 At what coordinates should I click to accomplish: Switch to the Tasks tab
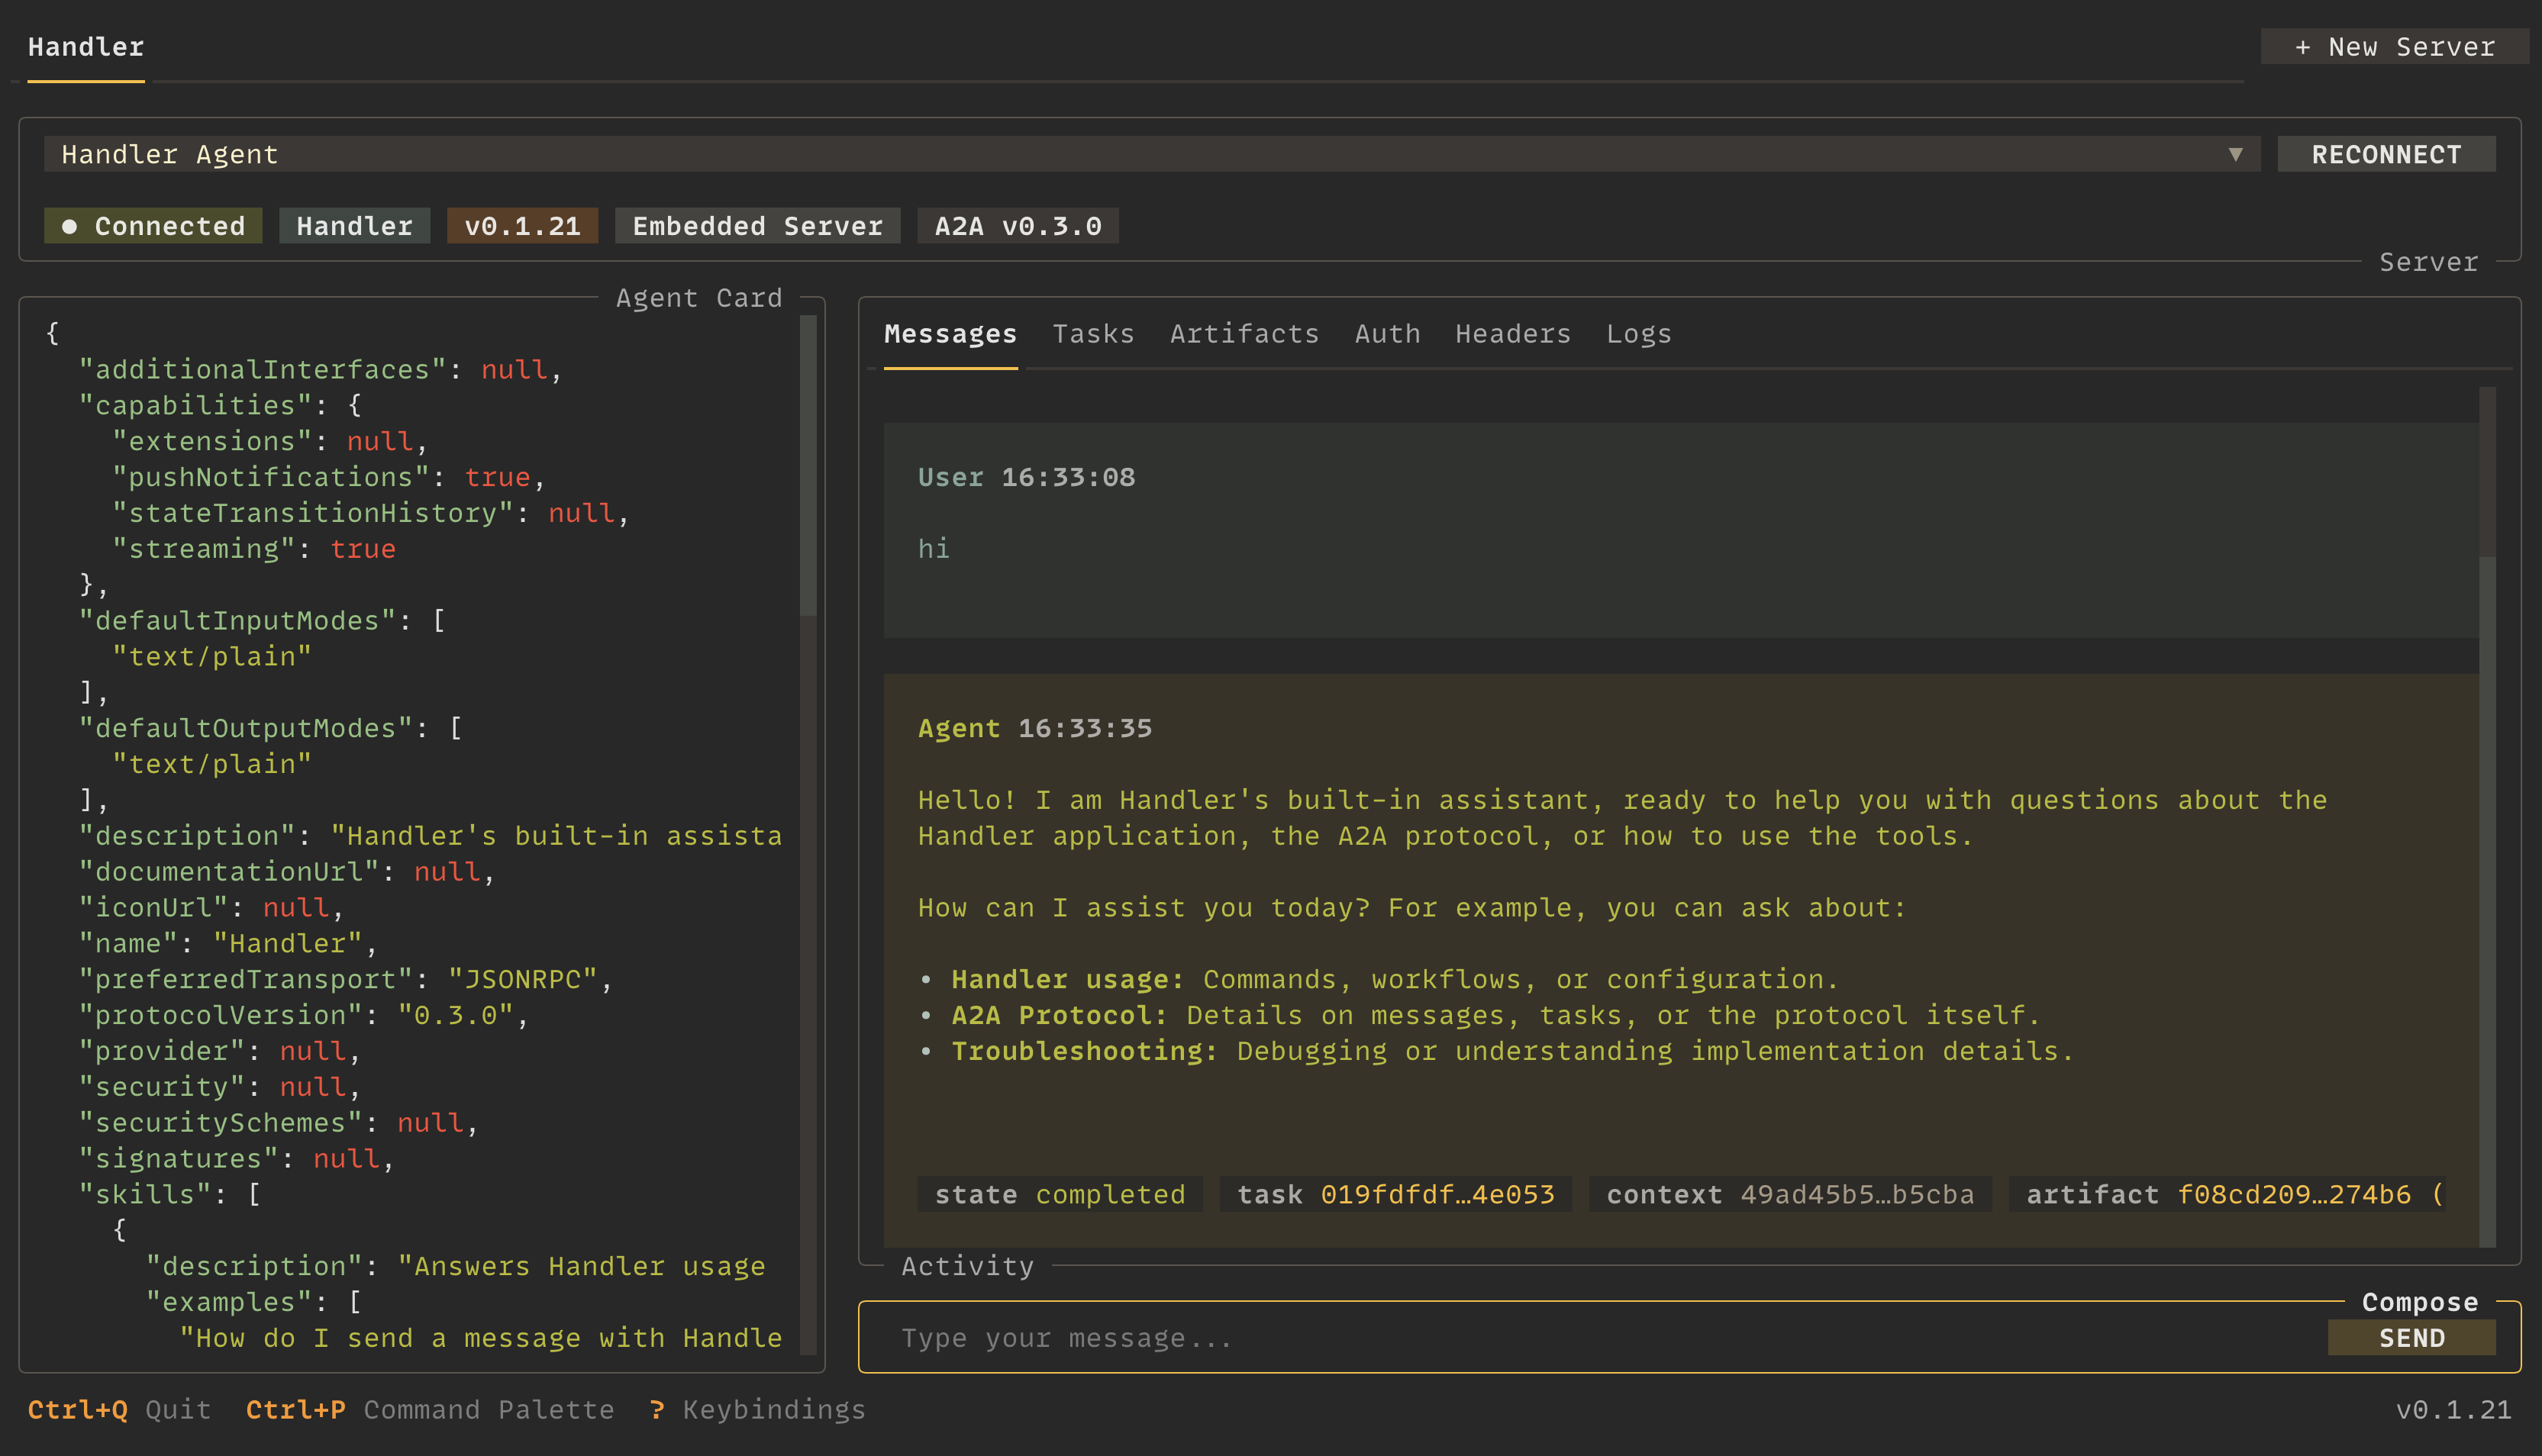(1093, 334)
